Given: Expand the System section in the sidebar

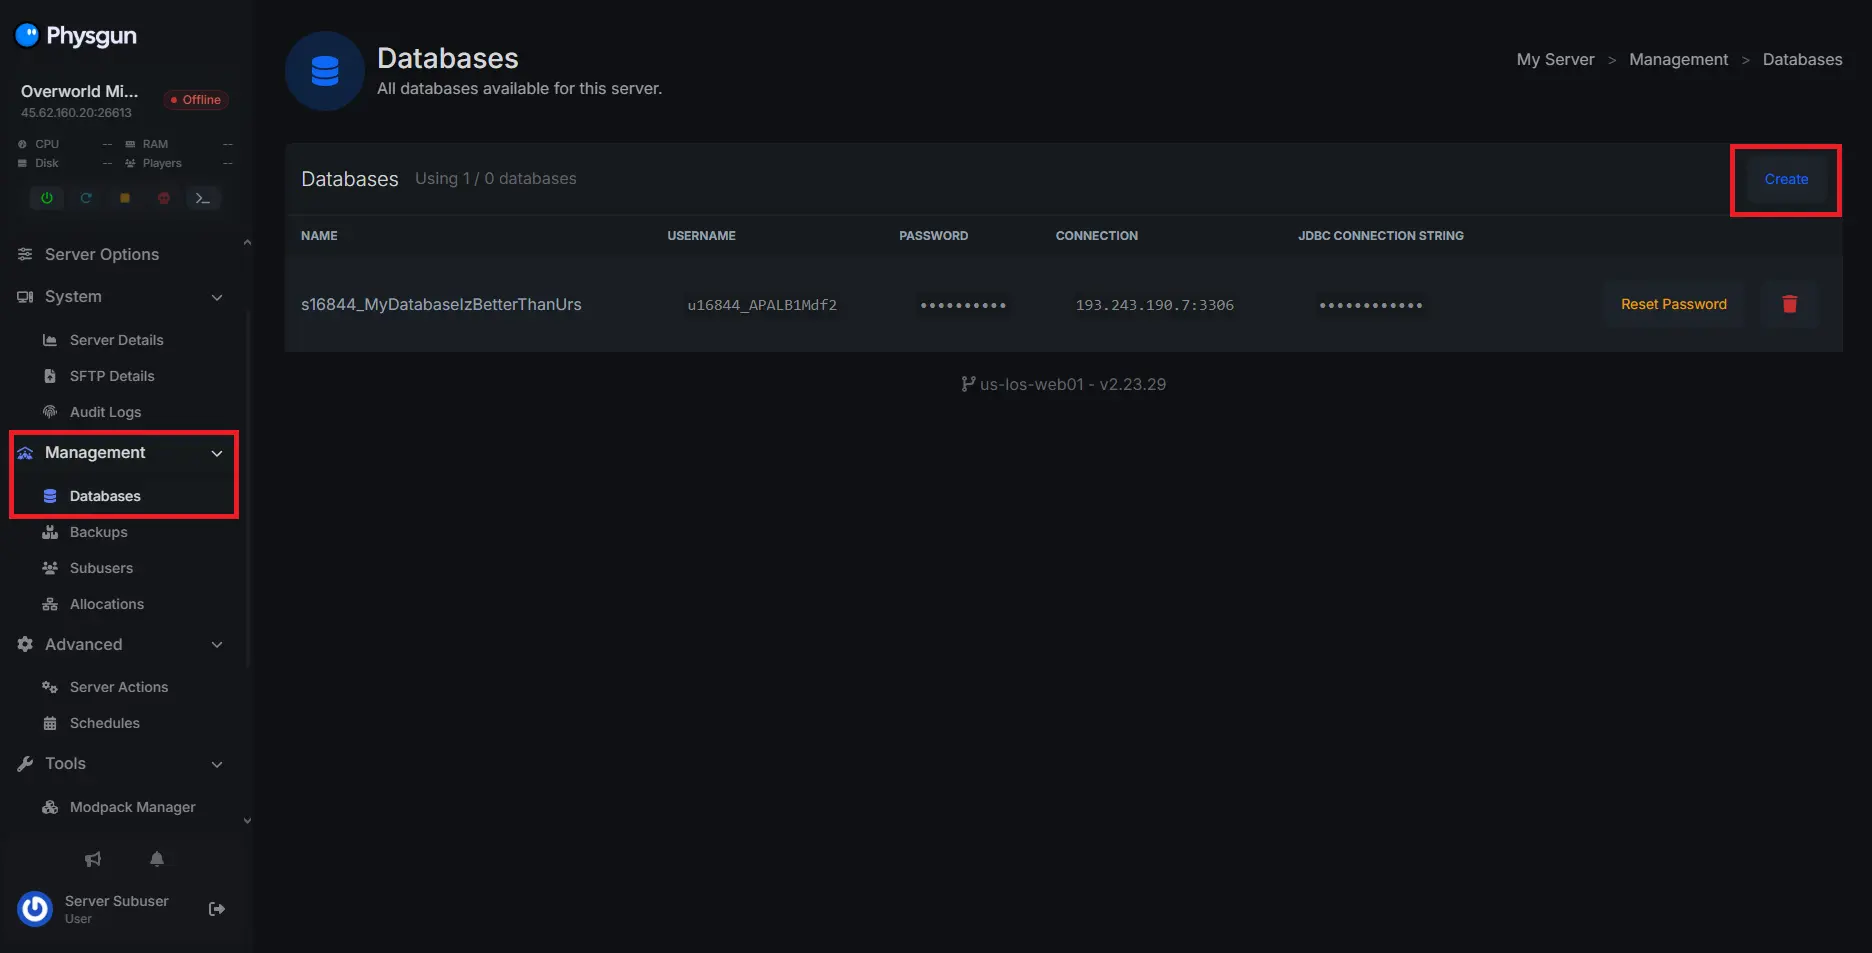Looking at the screenshot, I should point(217,296).
